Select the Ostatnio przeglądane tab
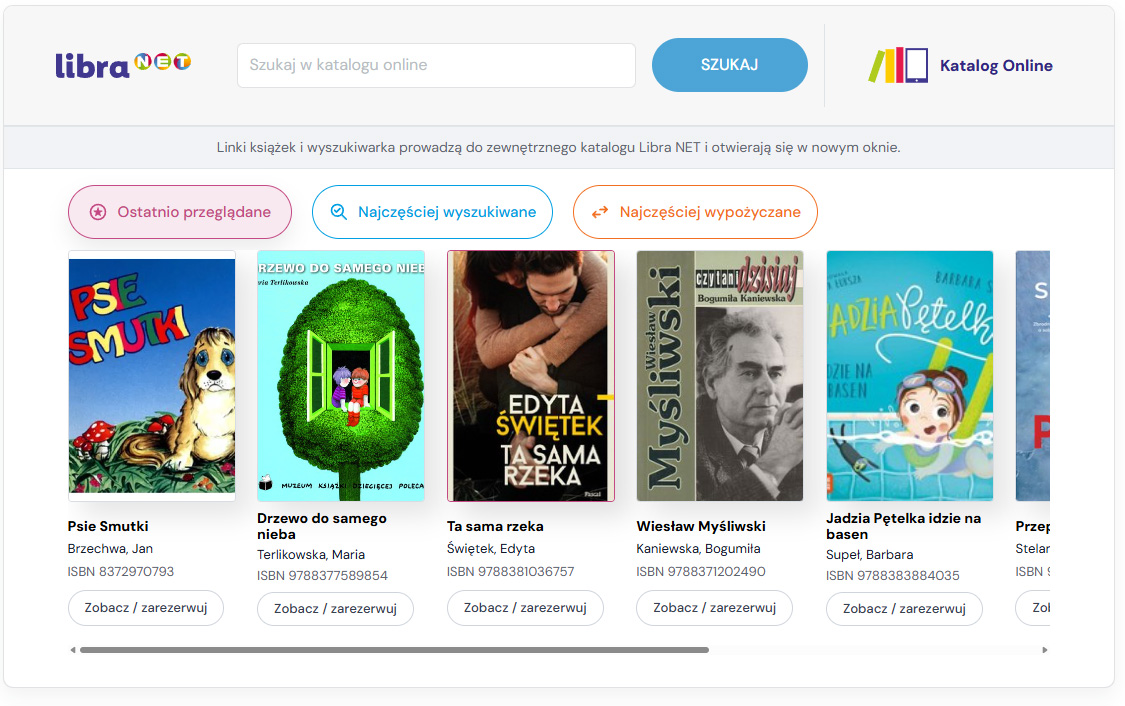The image size is (1125, 706). click(179, 212)
